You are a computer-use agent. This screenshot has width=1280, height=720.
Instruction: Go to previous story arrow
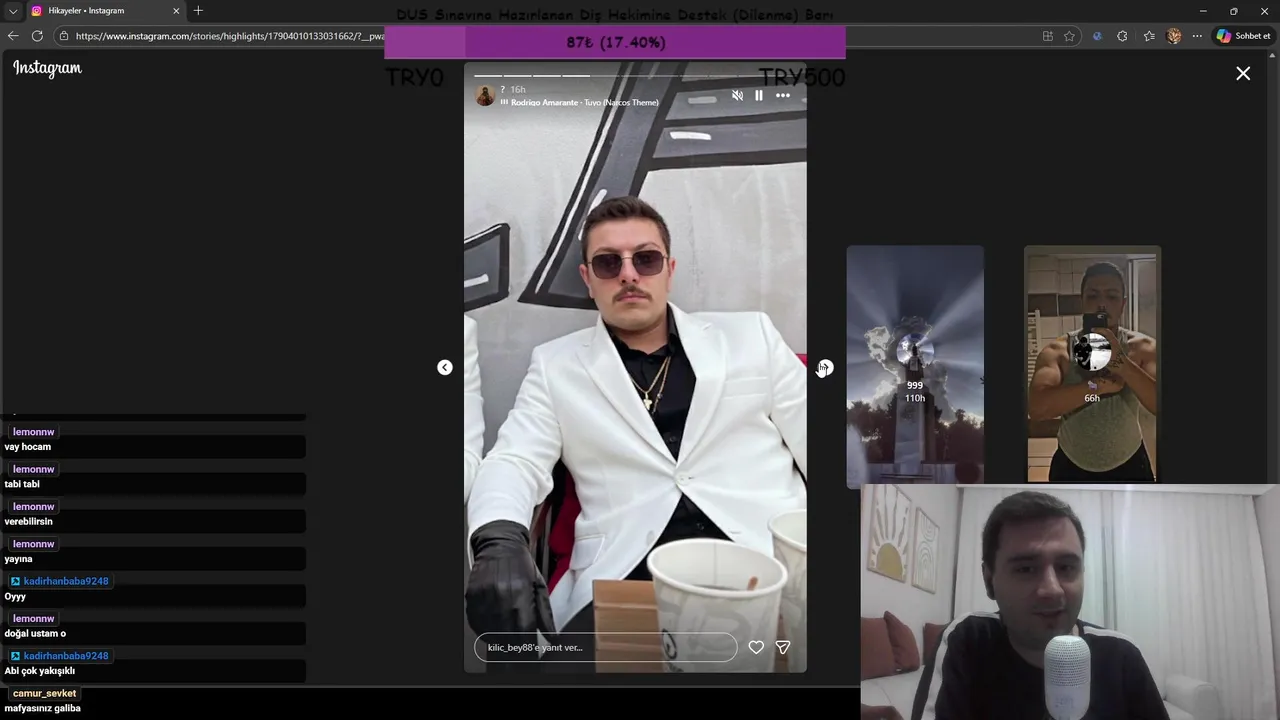[x=445, y=367]
